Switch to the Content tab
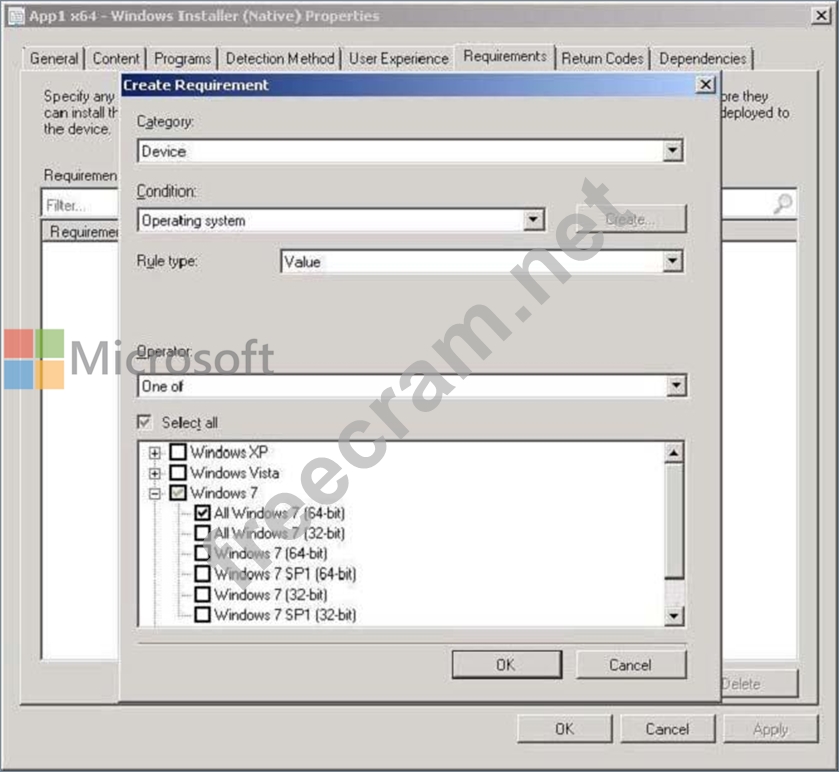Image resolution: width=839 pixels, height=772 pixels. (116, 58)
